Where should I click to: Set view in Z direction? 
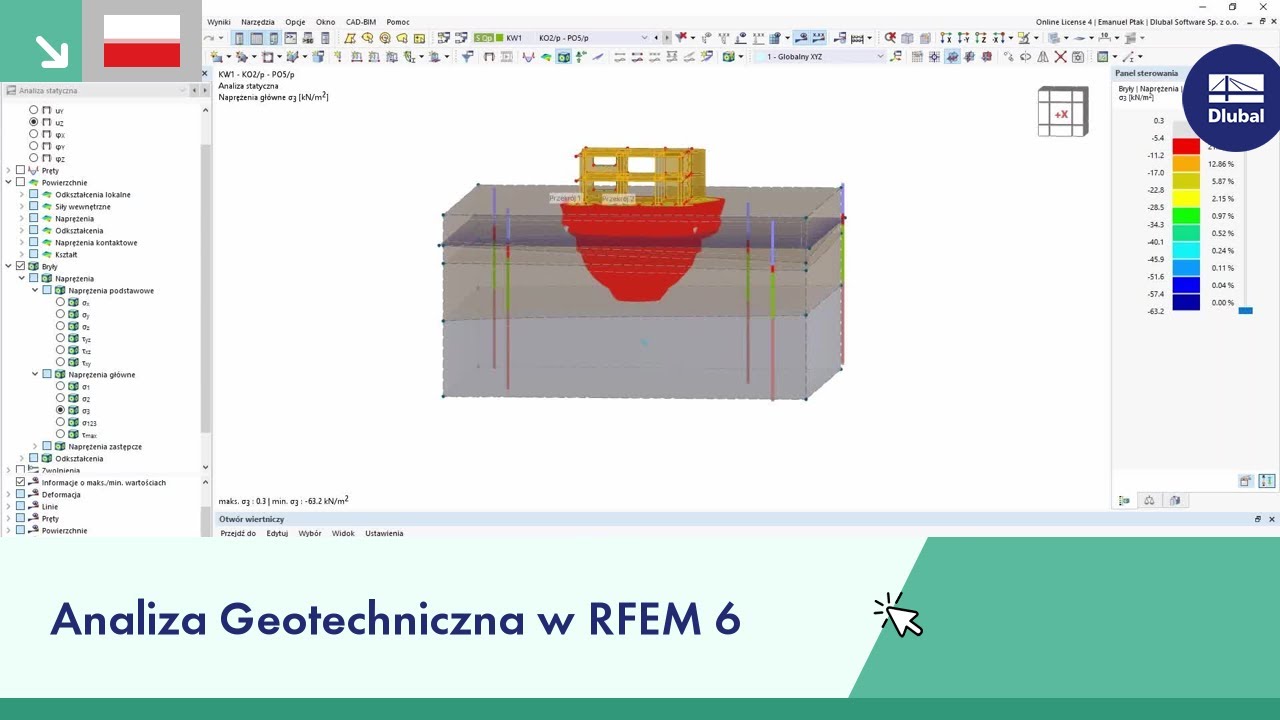tap(981, 38)
